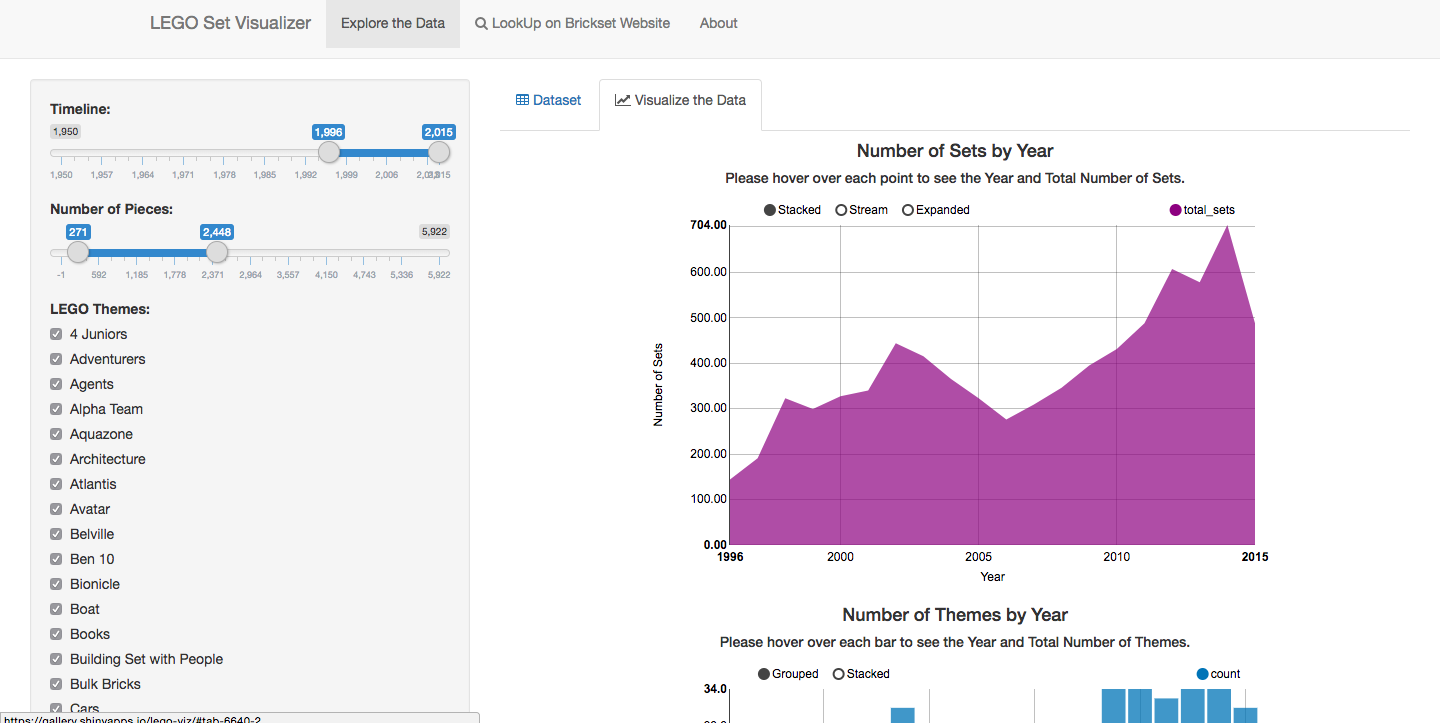Open LookUp on Brickset Website page
The image size is (1440, 723).
(572, 23)
